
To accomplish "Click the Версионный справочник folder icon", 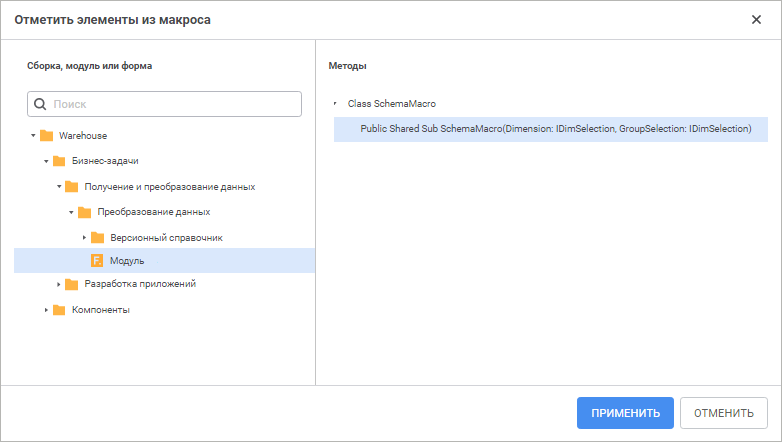I will coord(97,238).
